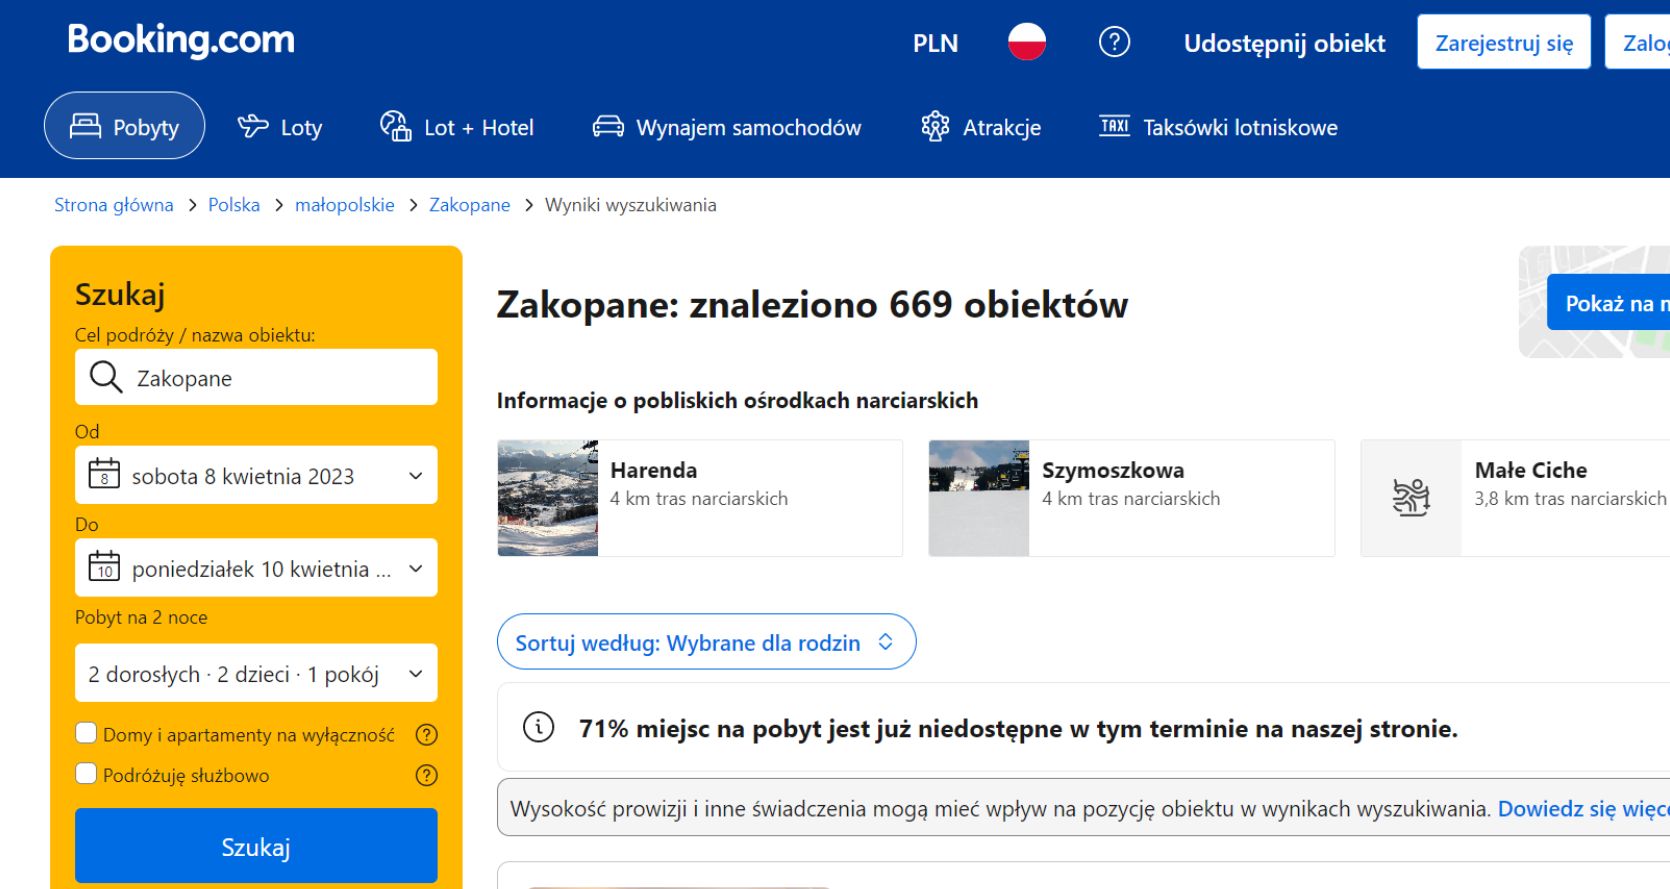
Task: Enable Domy i apartamenty na wyłączność checkbox
Action: pyautogui.click(x=86, y=733)
